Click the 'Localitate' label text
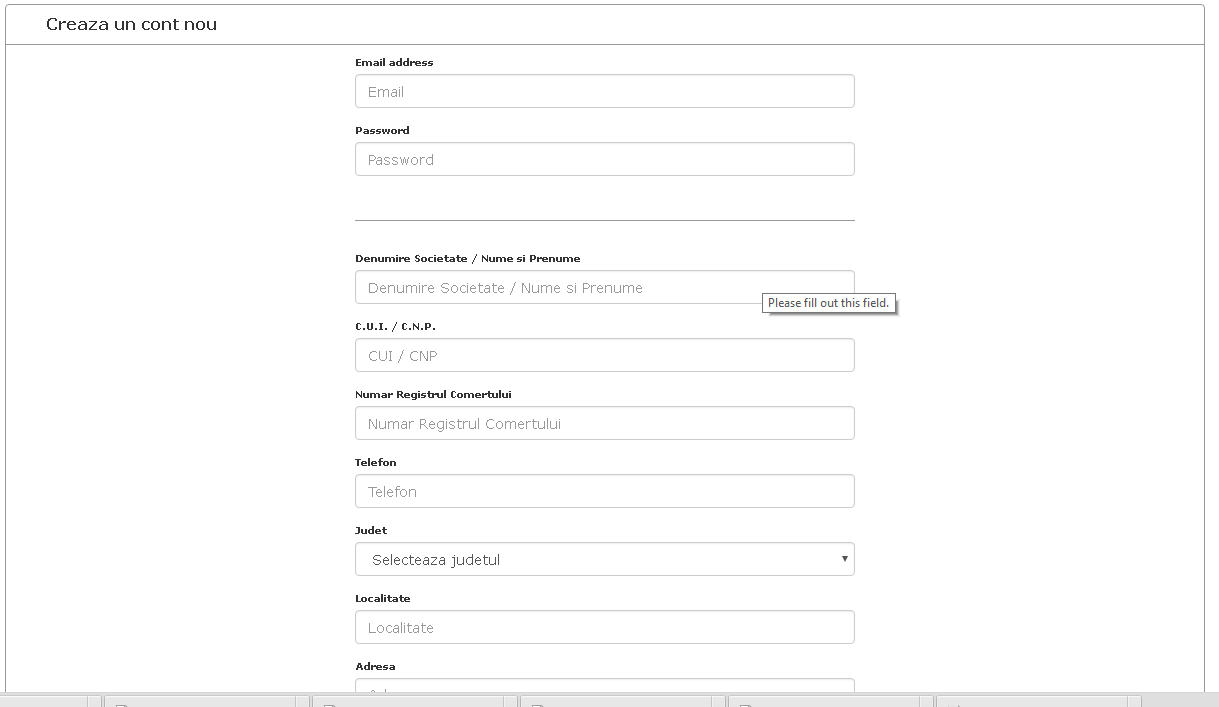This screenshot has height=707, width=1219. click(x=382, y=598)
